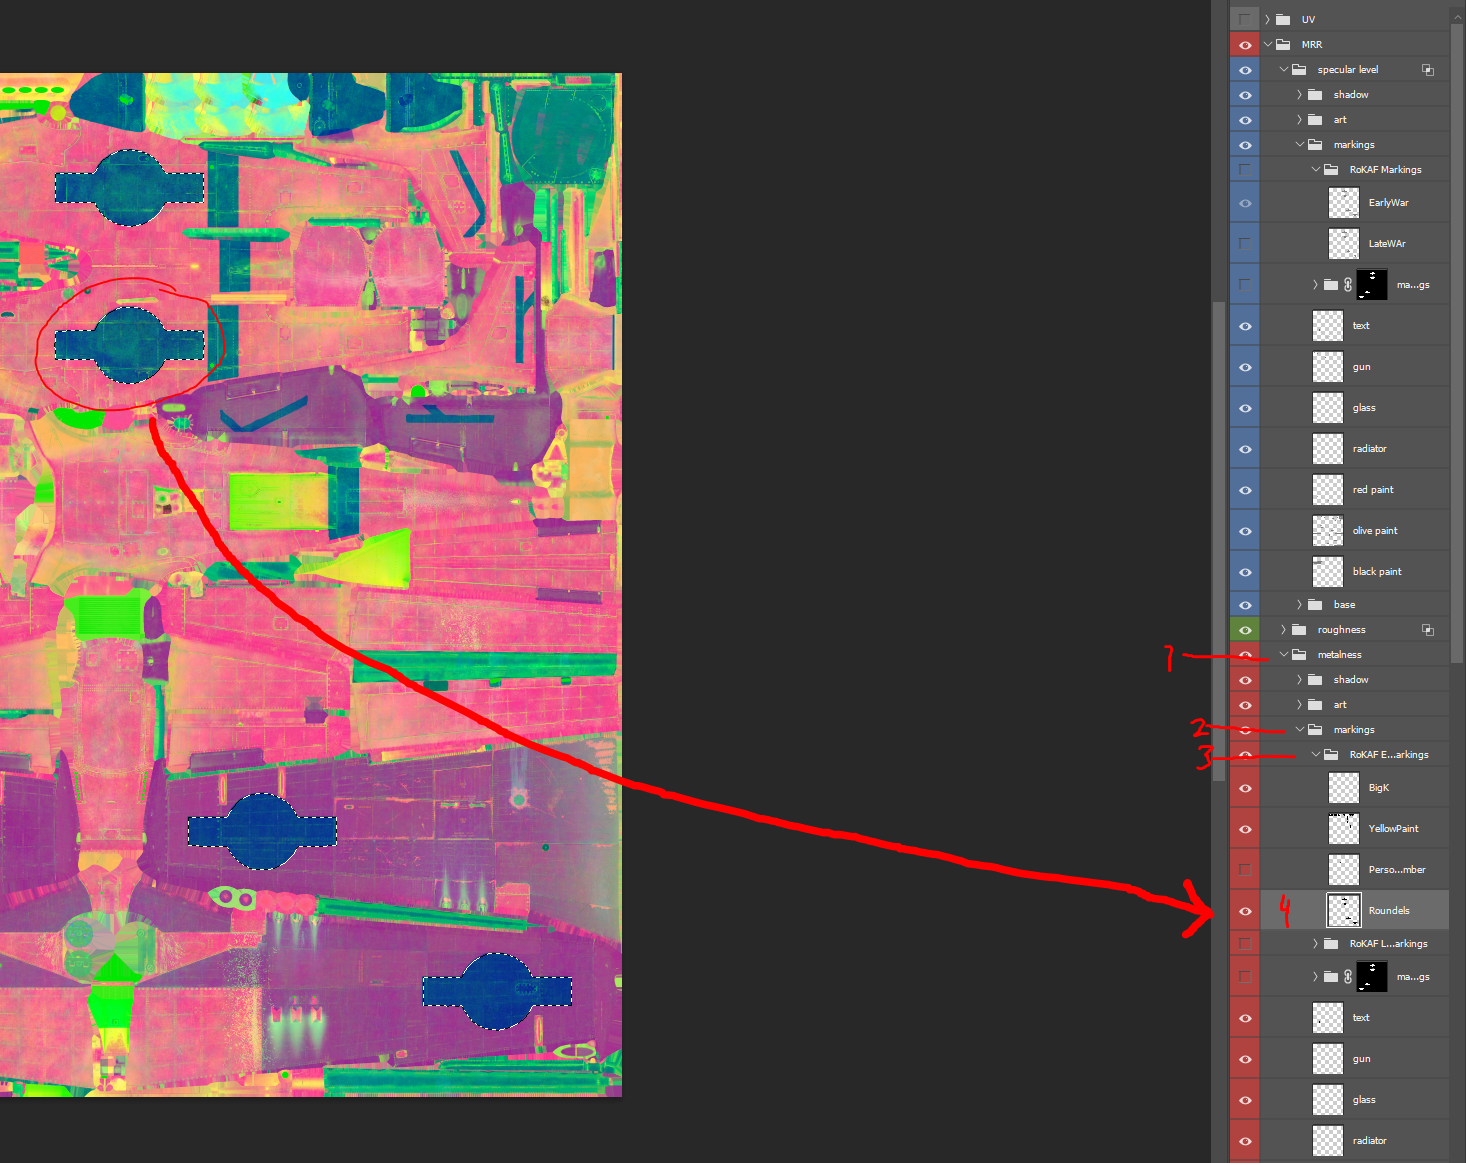The image size is (1466, 1163).
Task: Click the mask link chain in metalness ma...gs
Action: tap(1348, 977)
